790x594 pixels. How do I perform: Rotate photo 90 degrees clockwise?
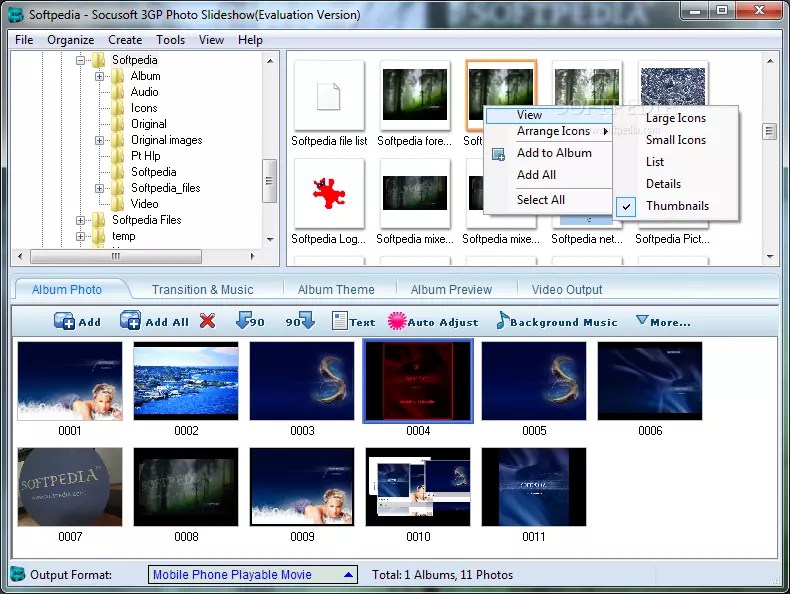(300, 321)
